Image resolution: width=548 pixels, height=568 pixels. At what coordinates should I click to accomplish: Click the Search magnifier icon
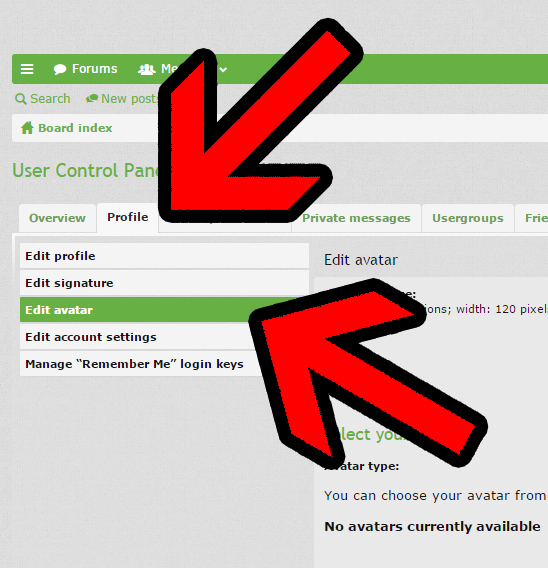pos(21,99)
